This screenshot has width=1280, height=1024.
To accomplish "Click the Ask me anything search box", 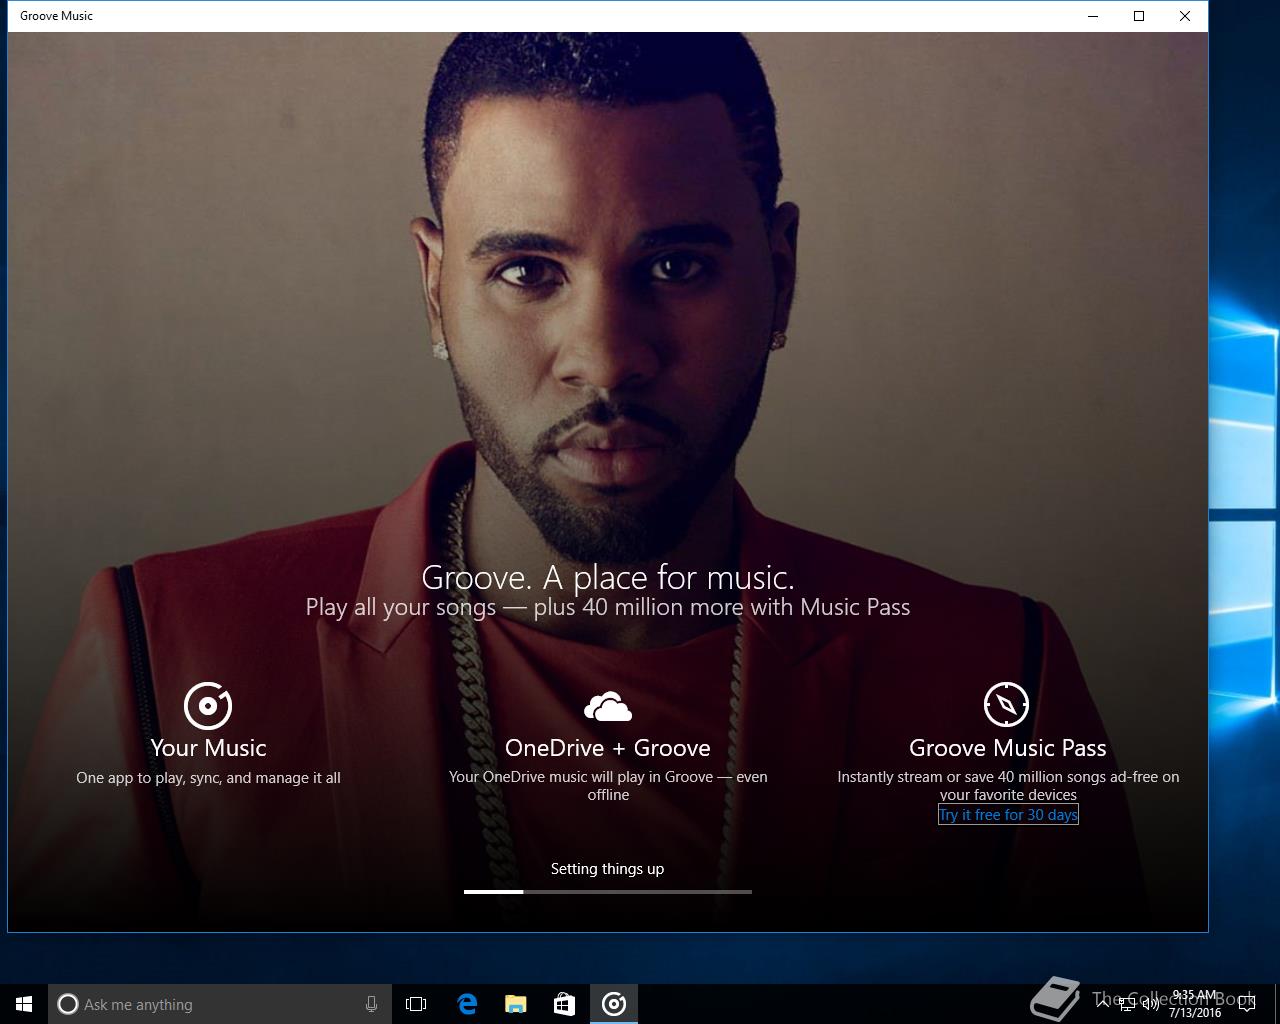I will (x=218, y=1004).
